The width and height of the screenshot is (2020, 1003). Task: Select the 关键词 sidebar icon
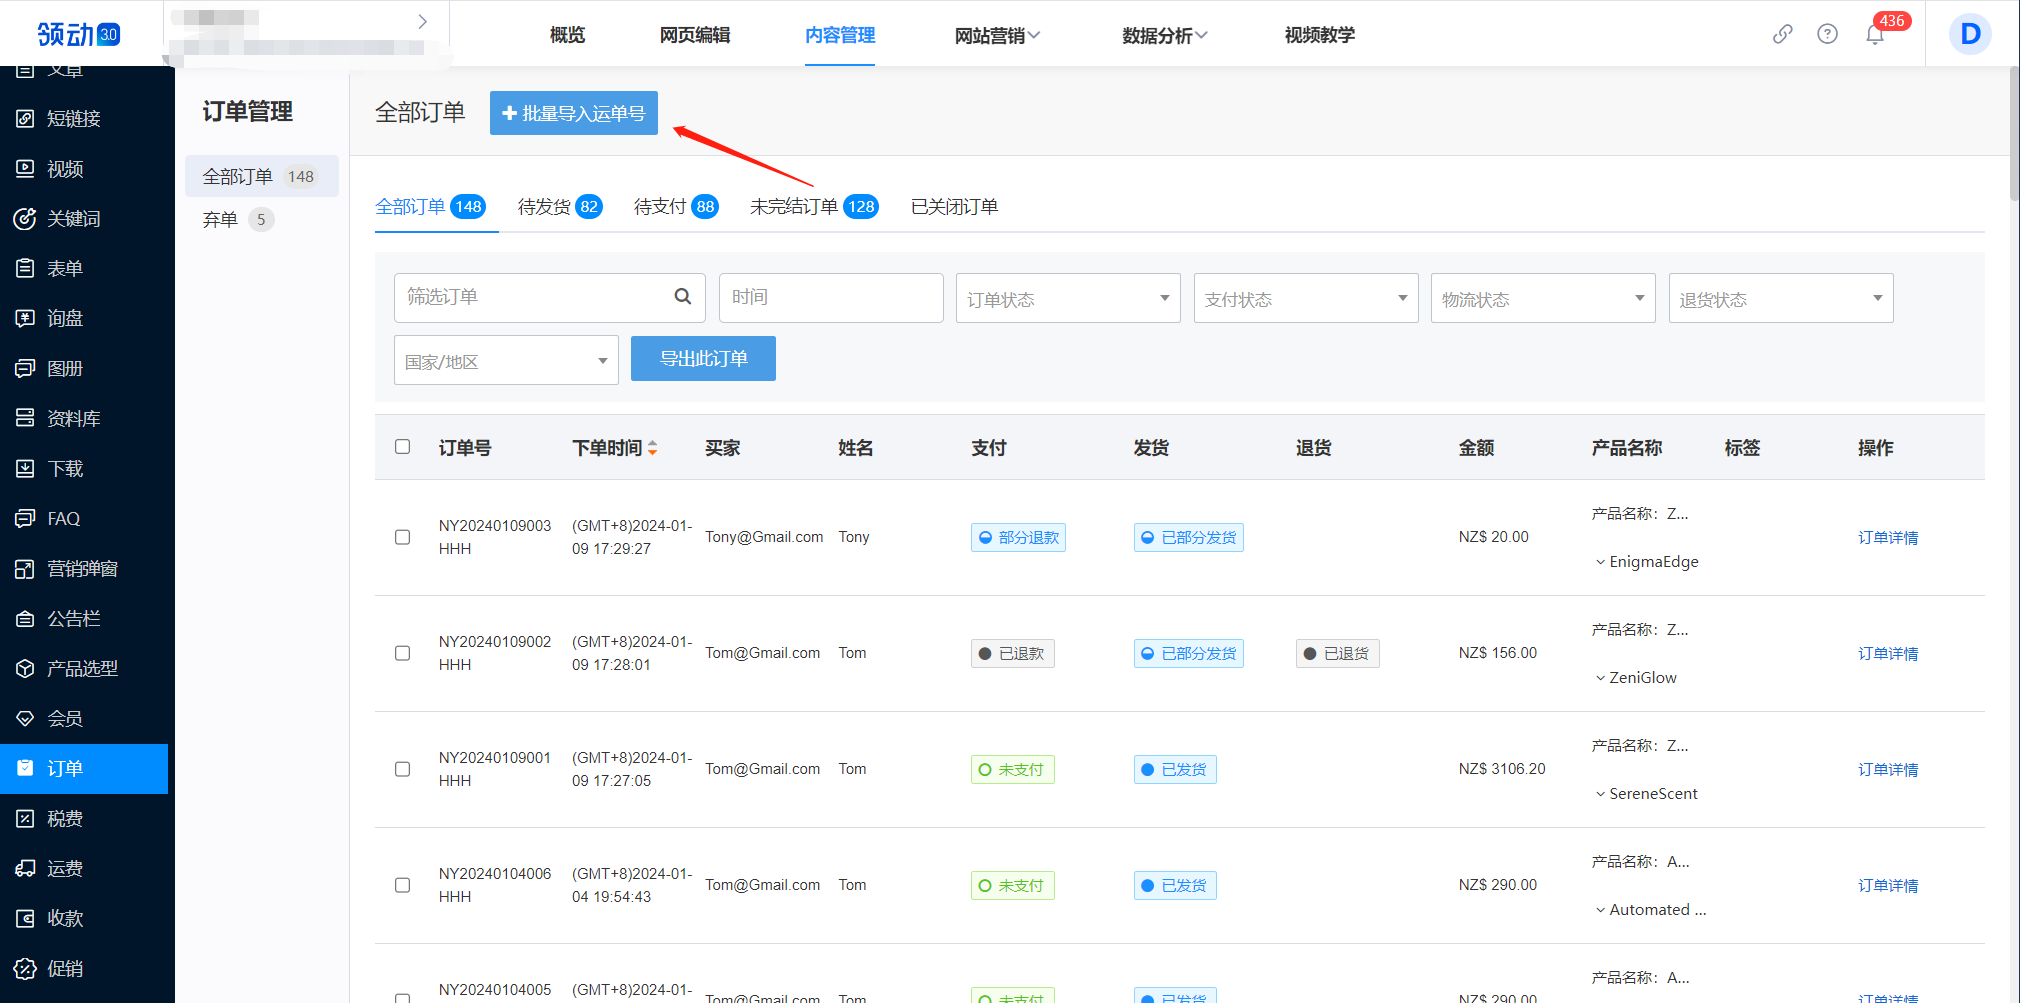tap(25, 219)
